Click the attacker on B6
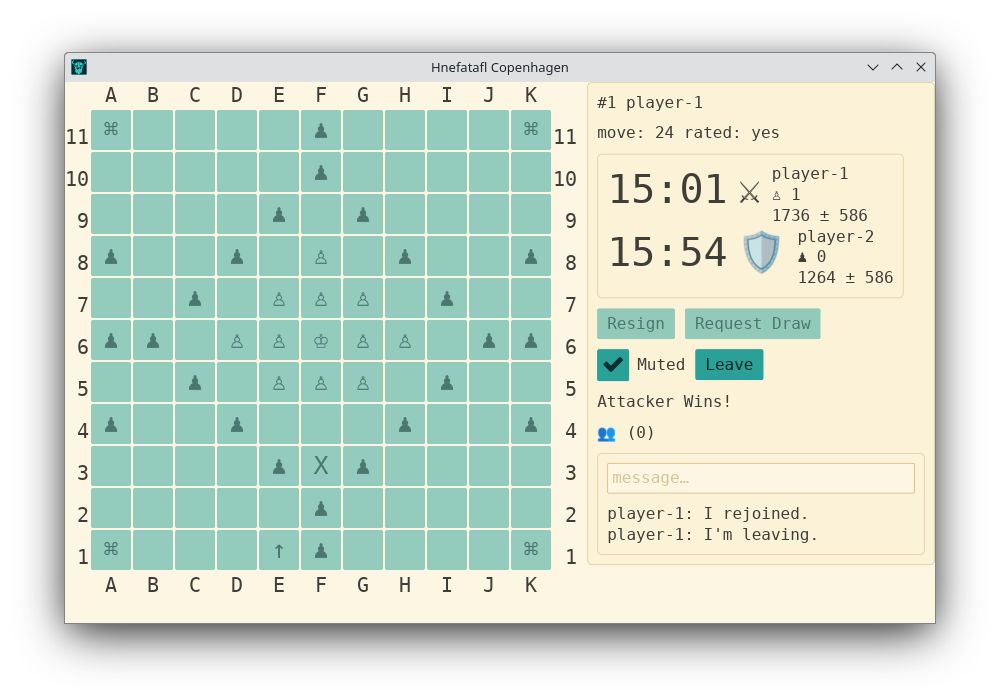This screenshot has height=700, width=1000. point(153,341)
